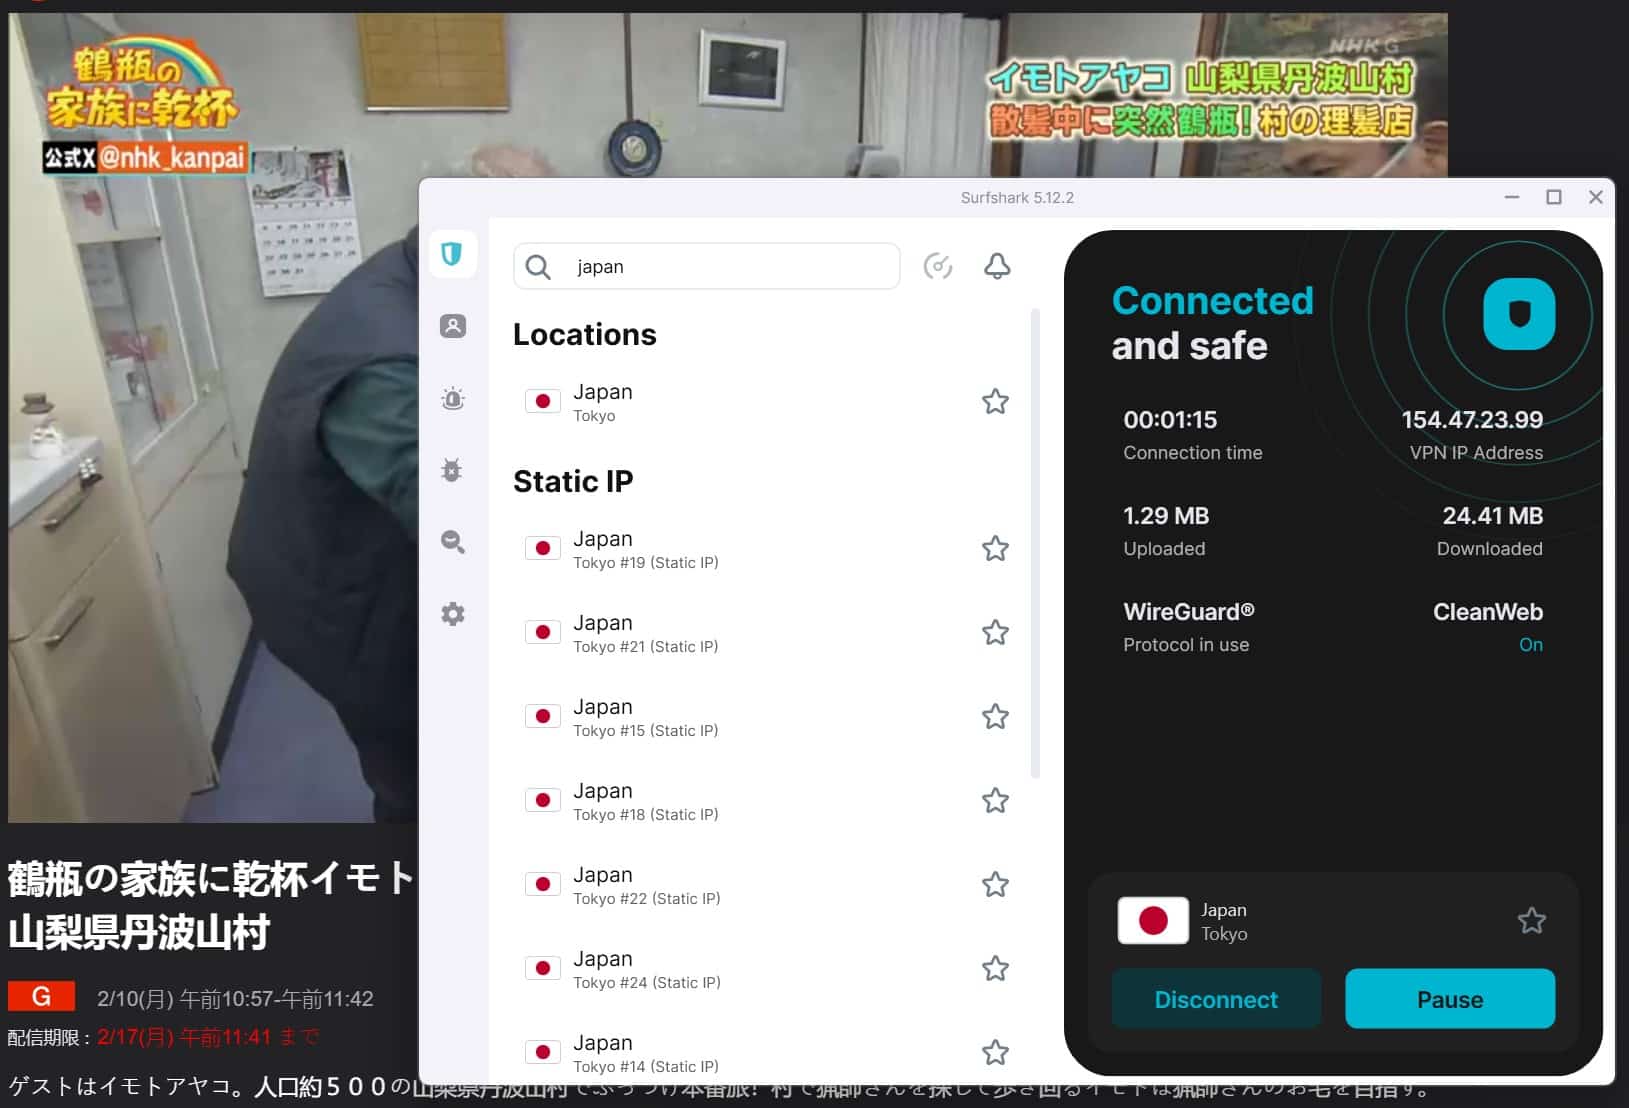Screen dimensions: 1629x1108
Task: Click the Pause button
Action: pos(1449,999)
